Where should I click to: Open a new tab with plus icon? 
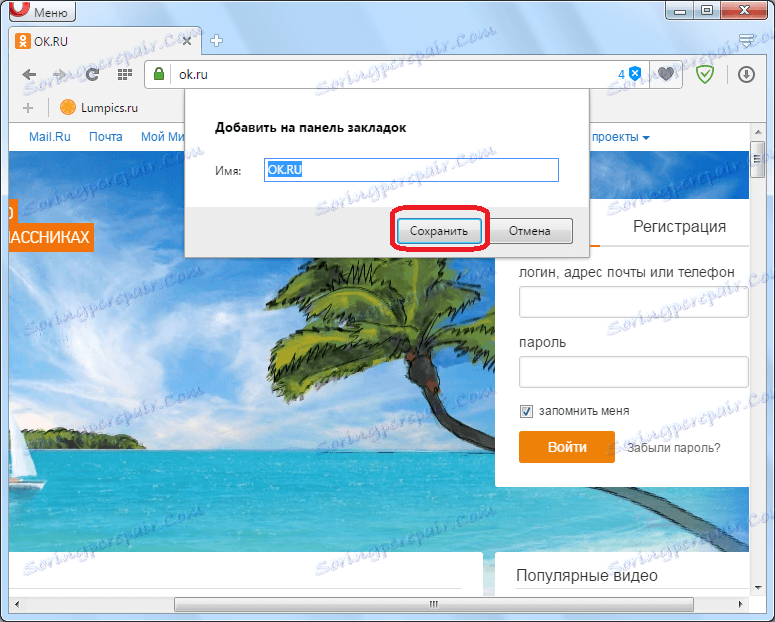pos(216,41)
